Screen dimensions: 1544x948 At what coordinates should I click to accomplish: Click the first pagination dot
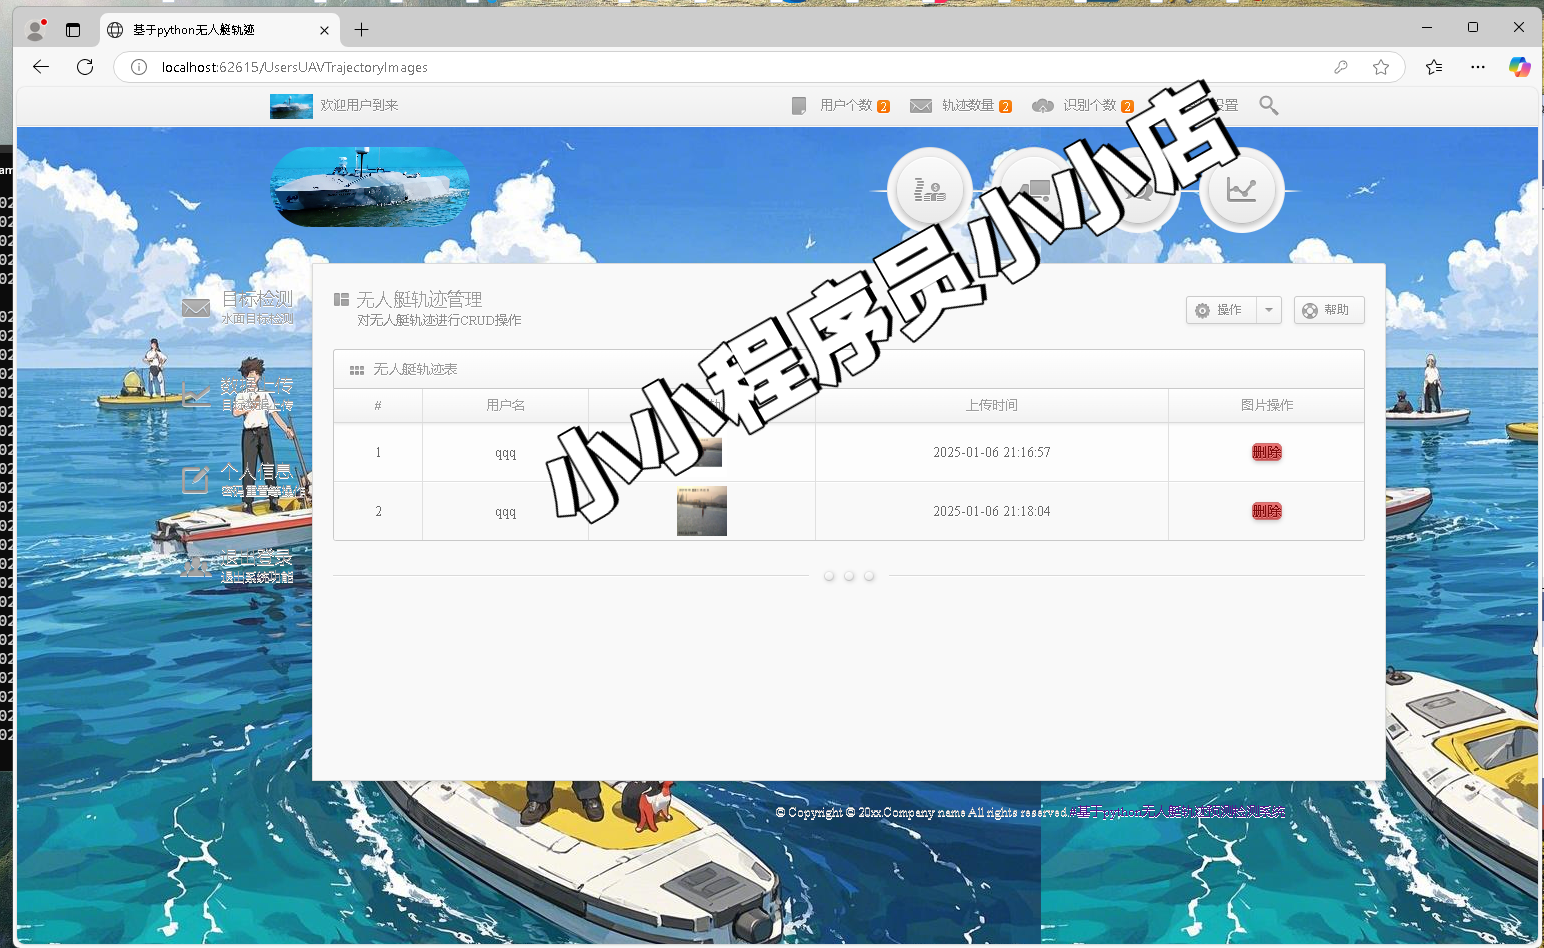829,576
